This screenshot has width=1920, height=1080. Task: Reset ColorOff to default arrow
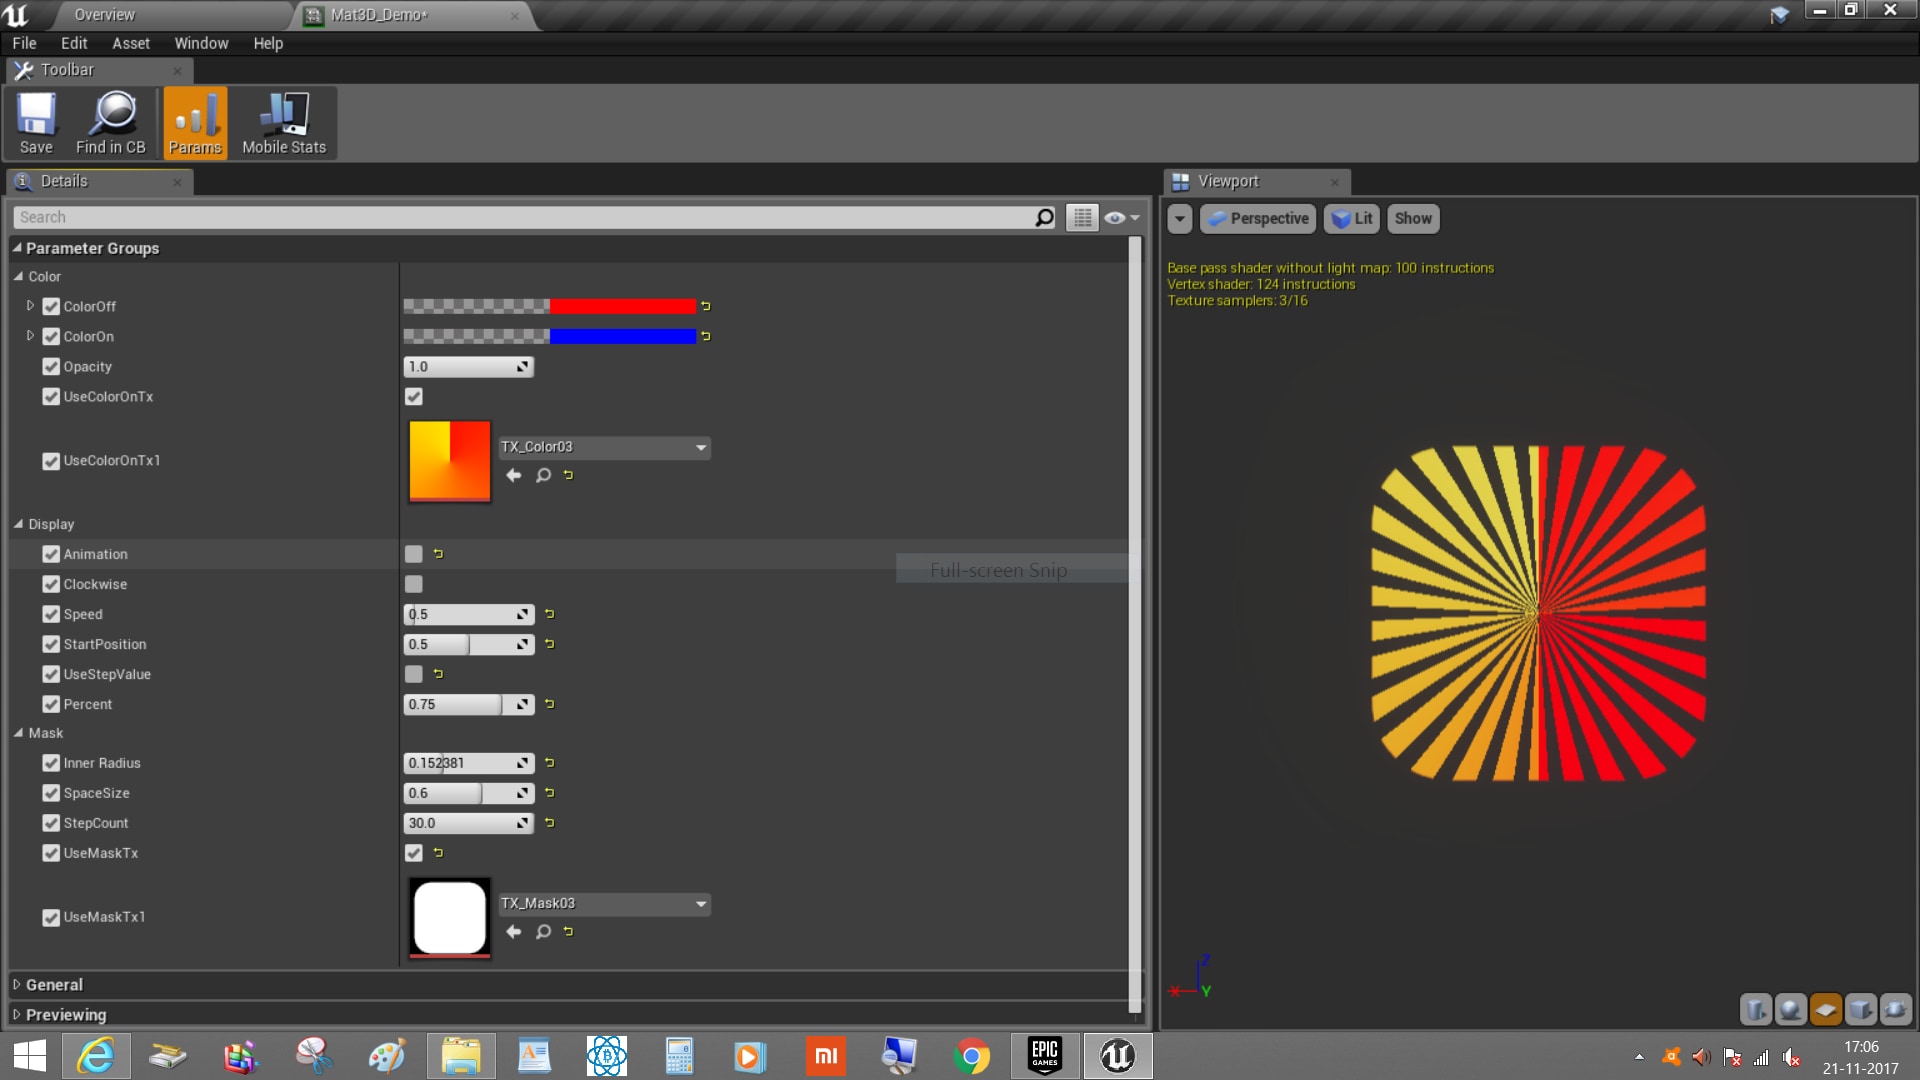[706, 306]
